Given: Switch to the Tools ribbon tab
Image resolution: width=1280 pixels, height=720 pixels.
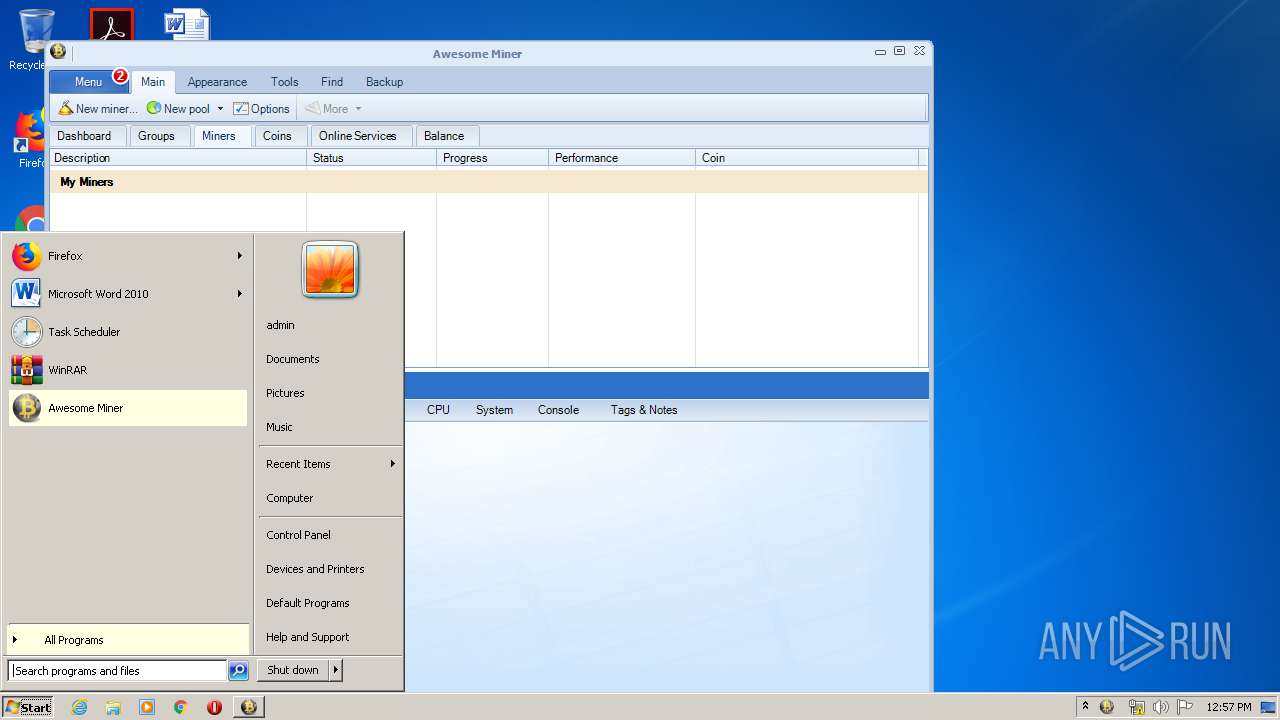Looking at the screenshot, I should coord(284,82).
